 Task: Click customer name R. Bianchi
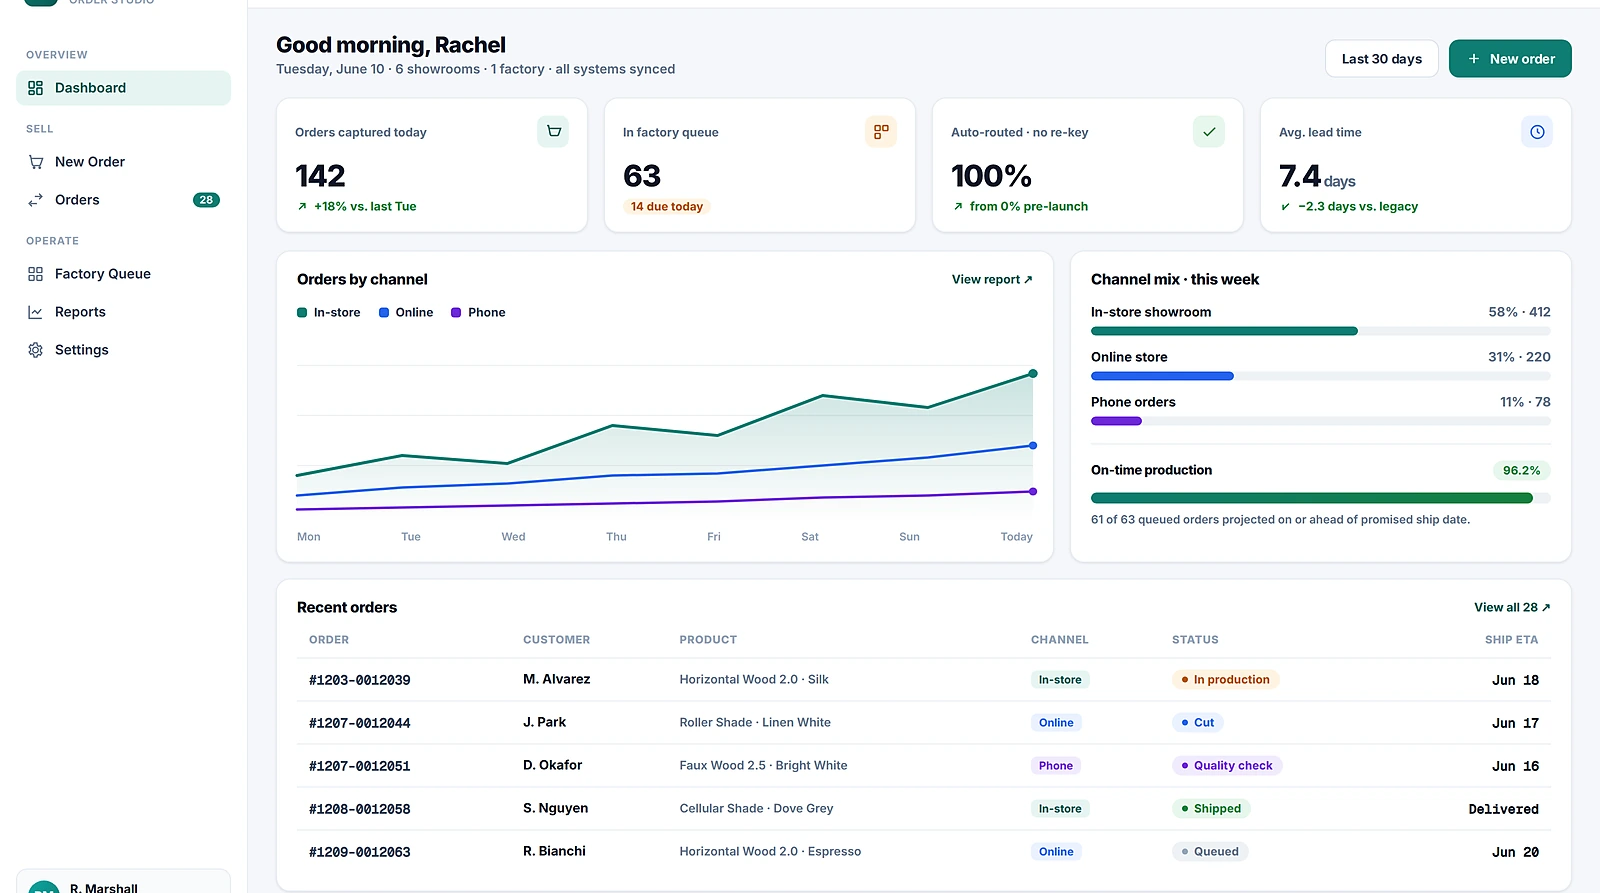554,851
